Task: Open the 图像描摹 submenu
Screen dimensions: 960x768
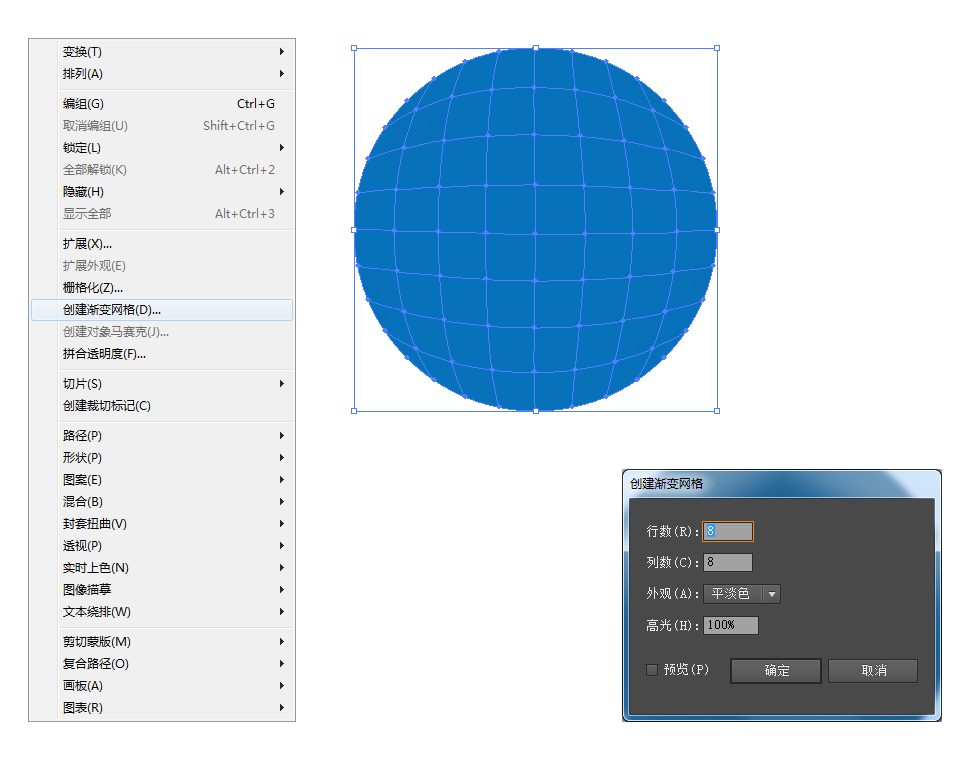Action: pyautogui.click(x=87, y=590)
